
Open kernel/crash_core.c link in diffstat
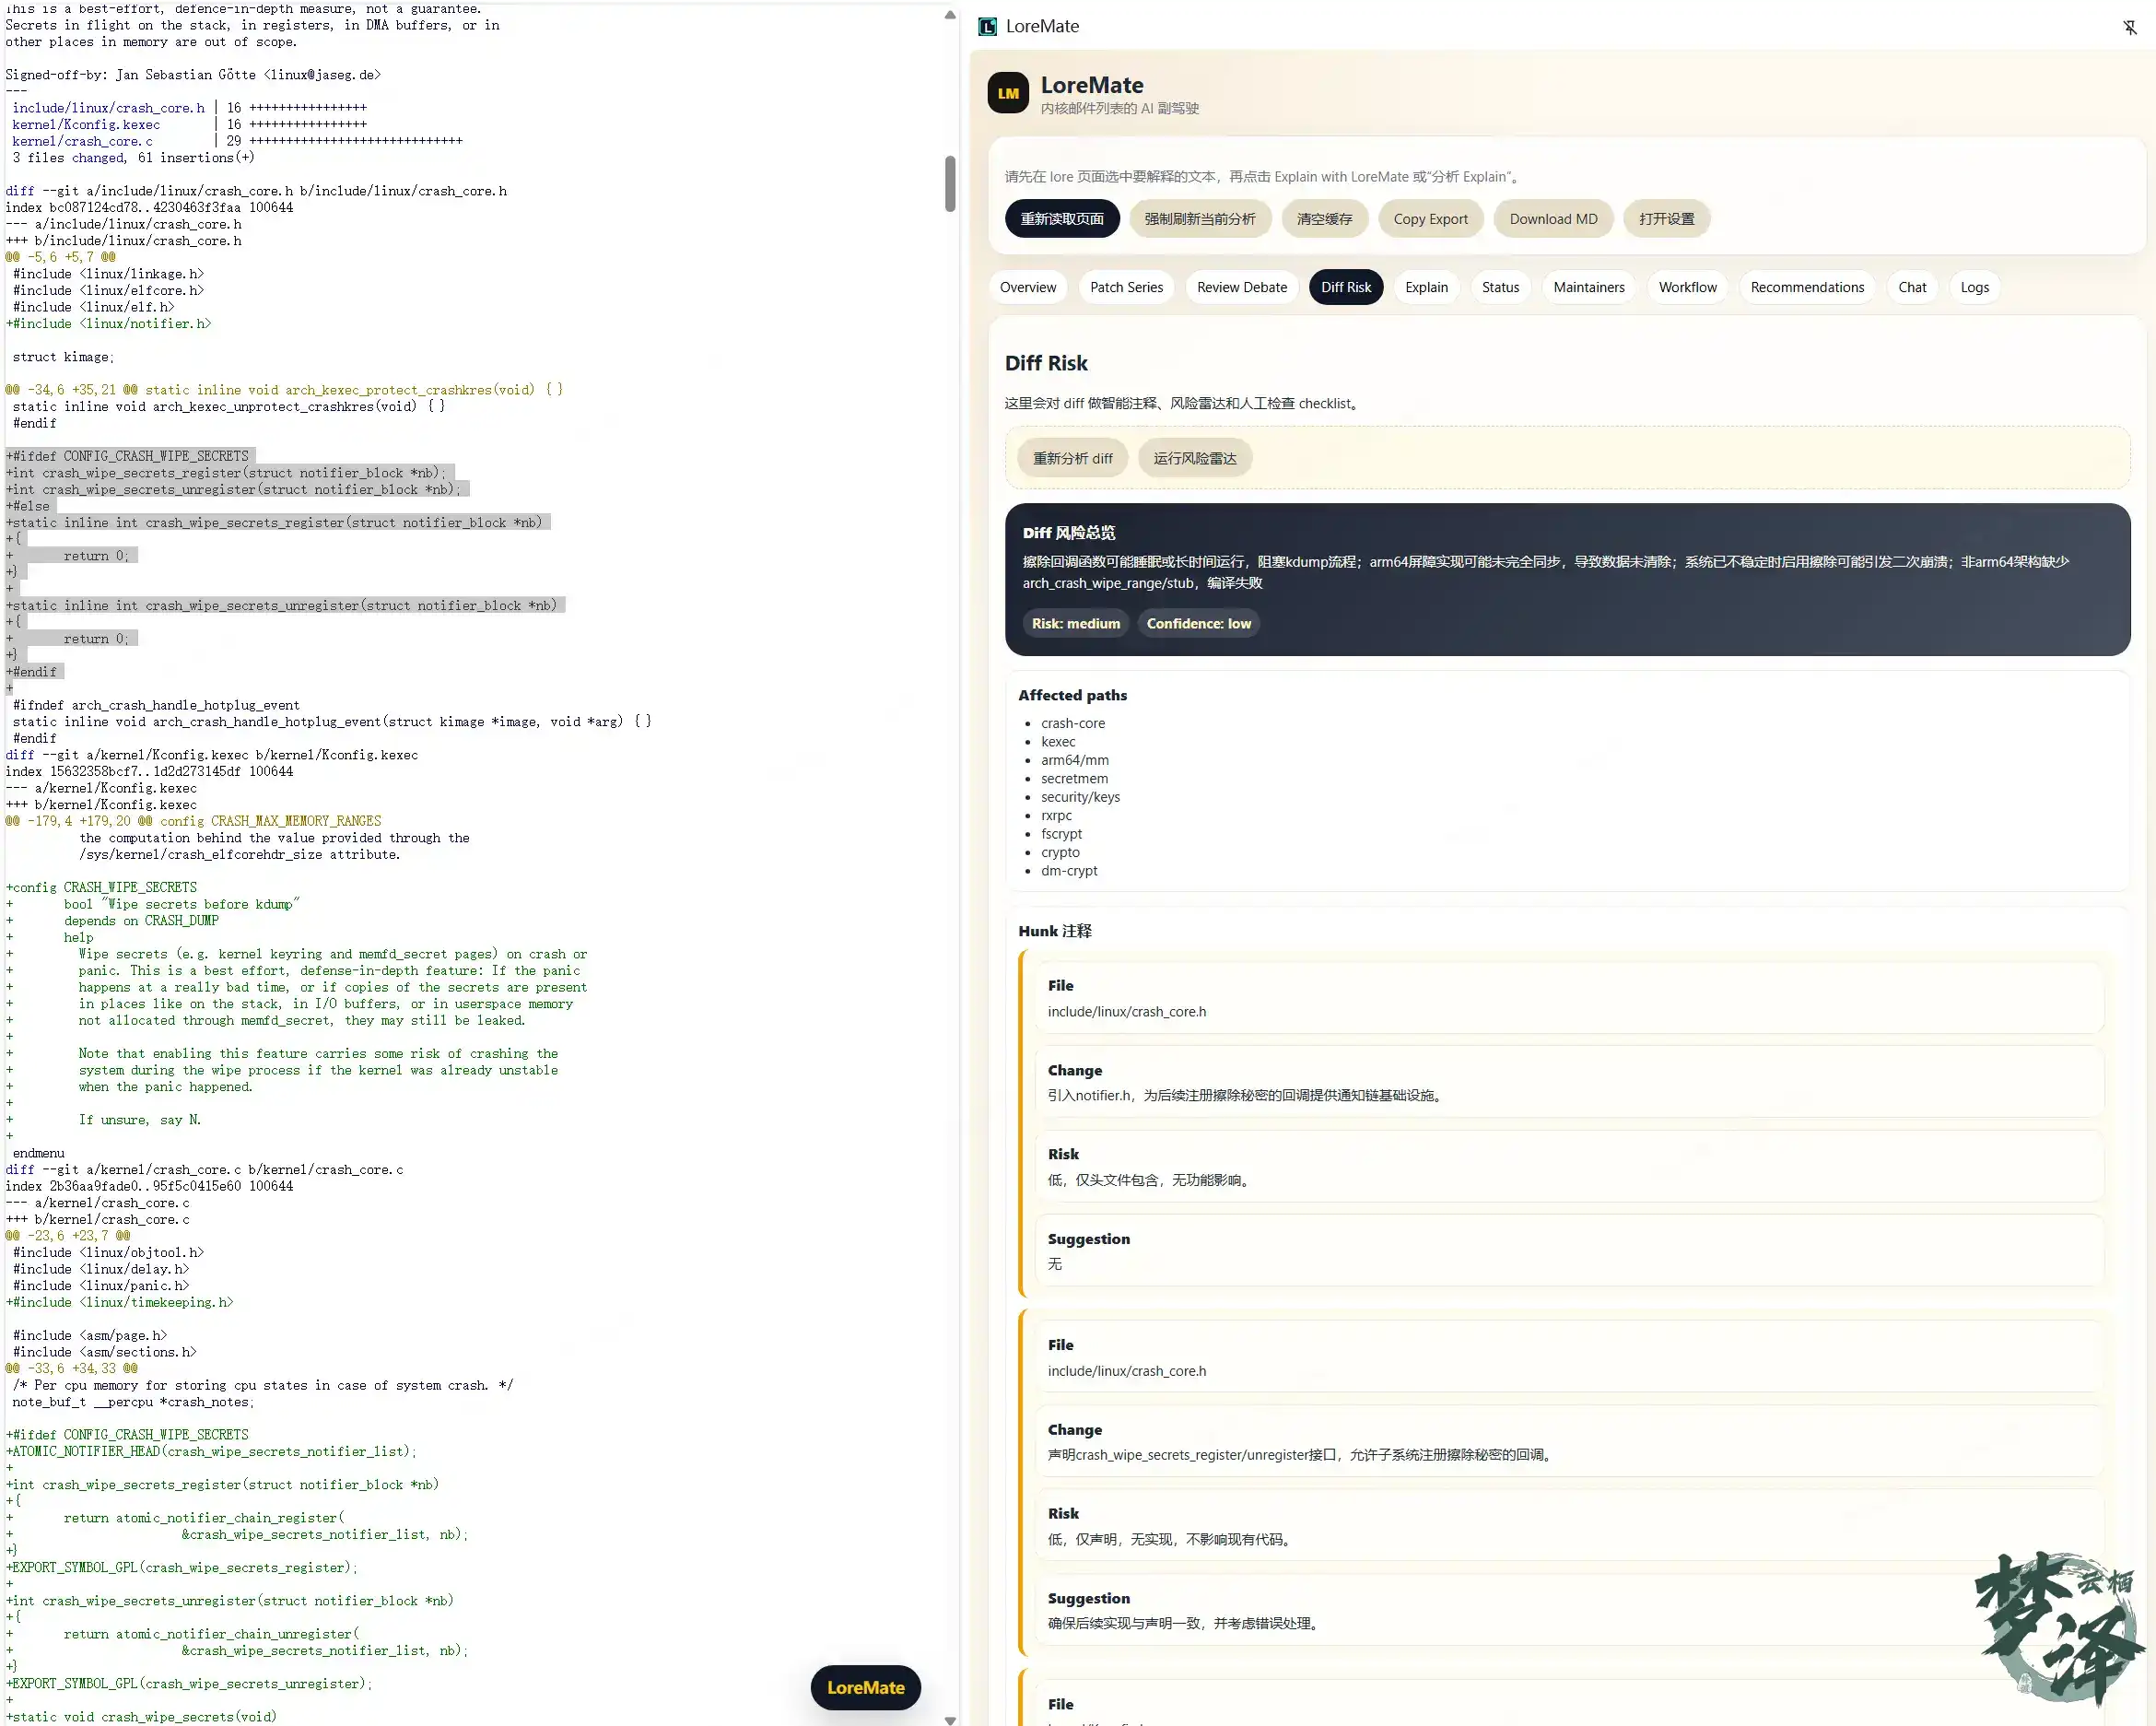tap(82, 141)
